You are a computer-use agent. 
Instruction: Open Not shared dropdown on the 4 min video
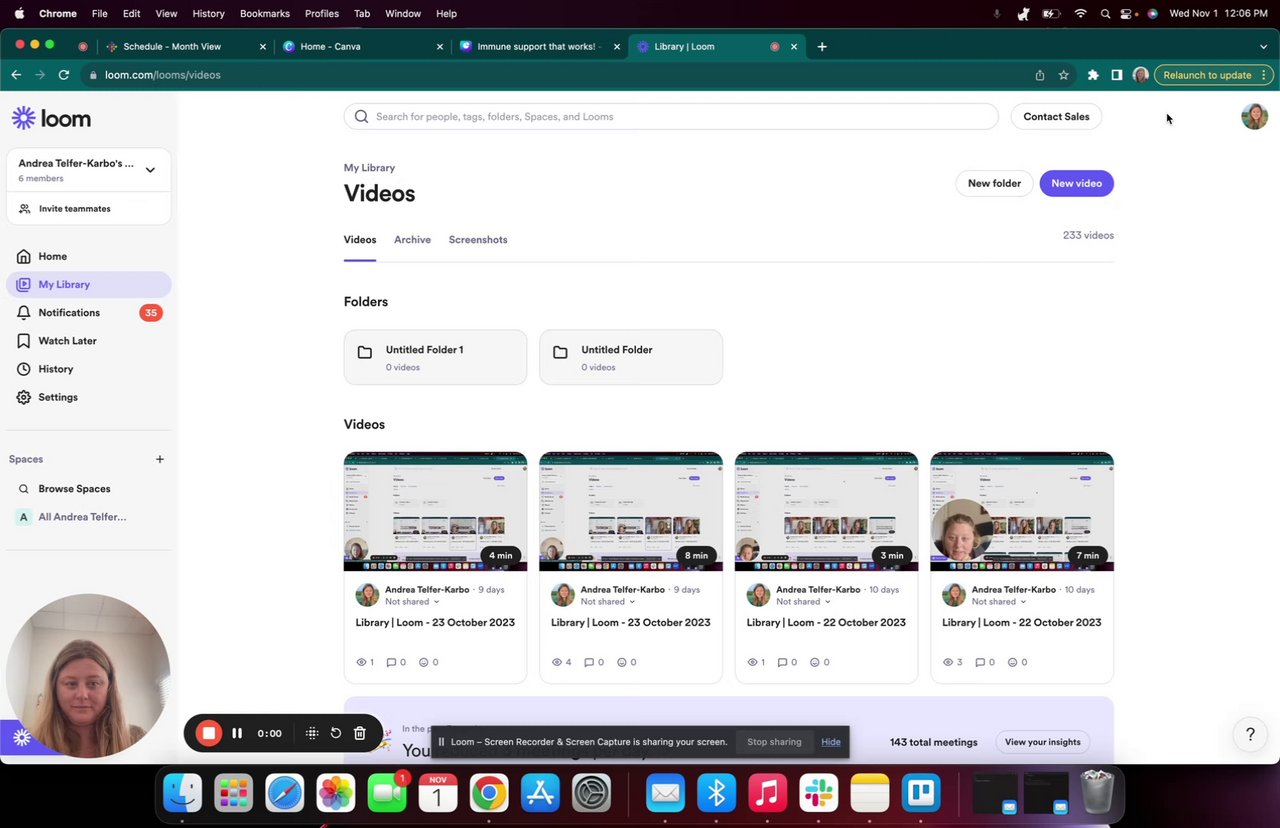(413, 602)
